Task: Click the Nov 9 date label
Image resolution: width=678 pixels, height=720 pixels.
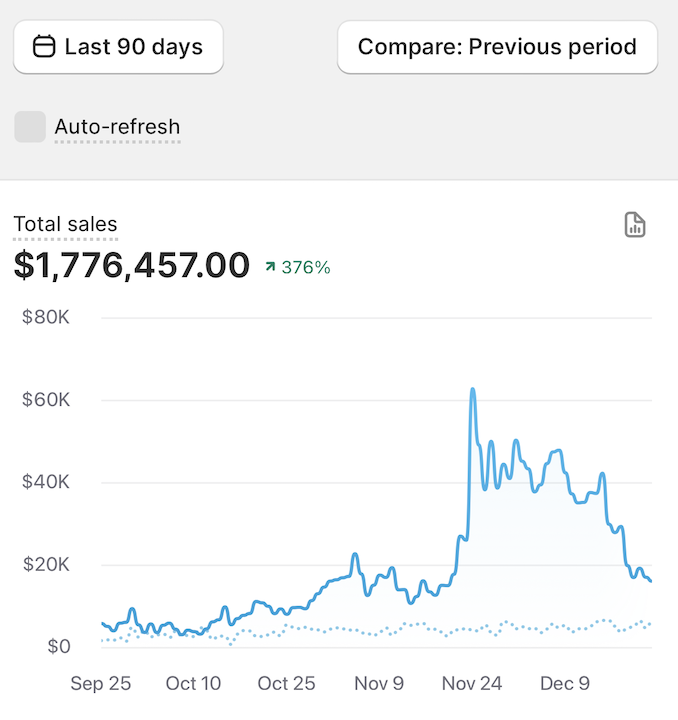Action: coord(379,683)
